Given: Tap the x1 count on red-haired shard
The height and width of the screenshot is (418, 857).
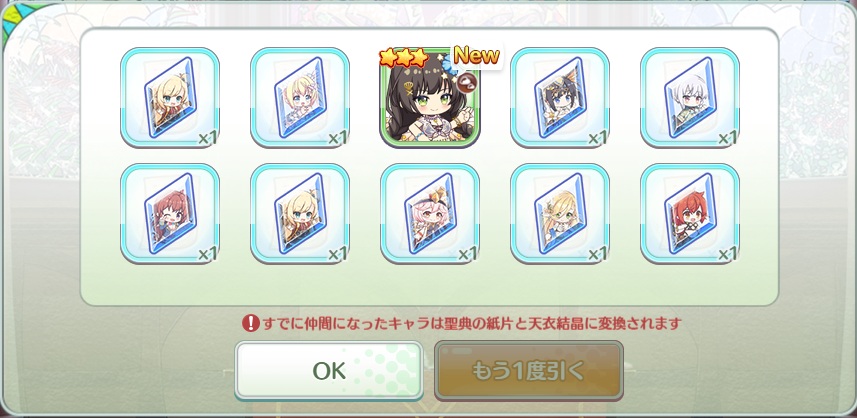Looking at the screenshot, I should 726,254.
